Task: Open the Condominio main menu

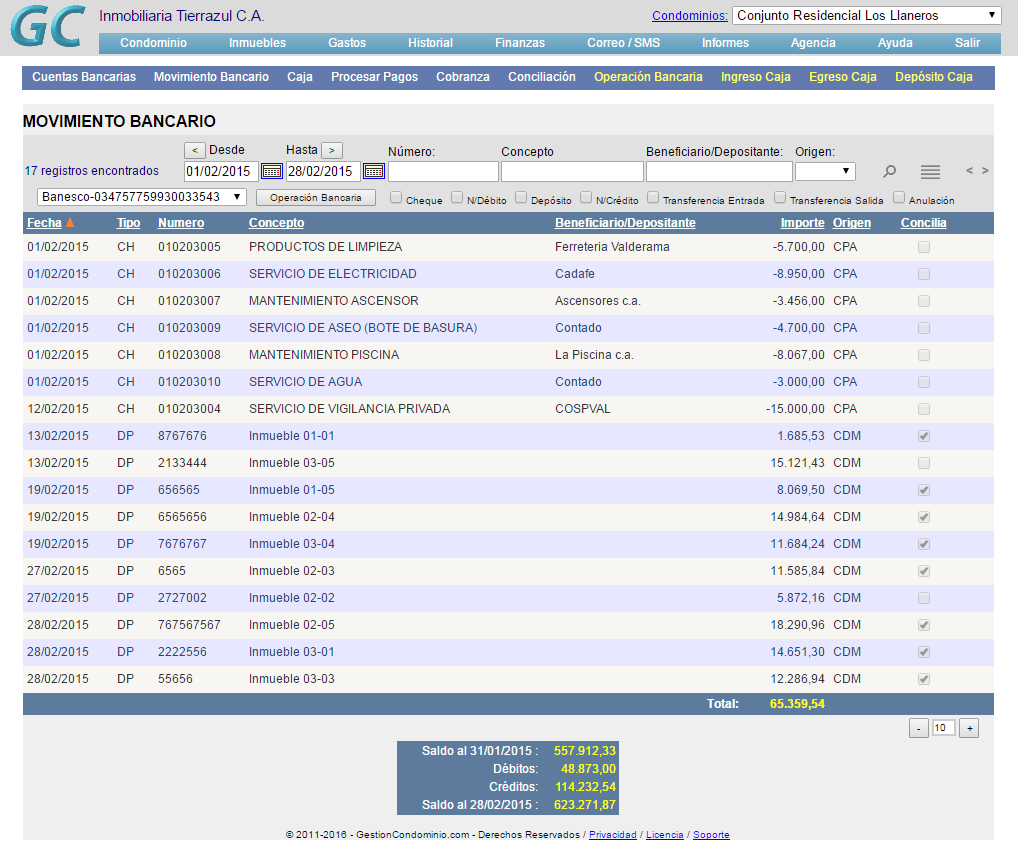Action: click(x=153, y=43)
